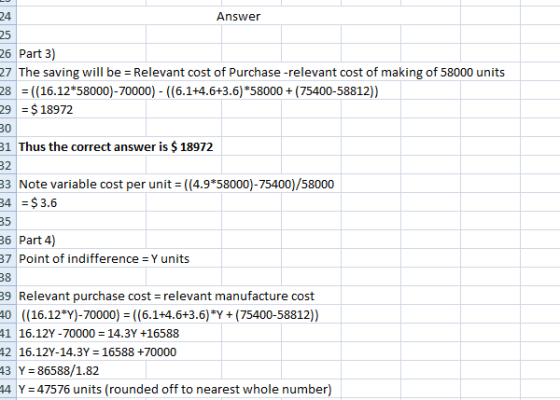Image resolution: width=560 pixels, height=400 pixels.
Task: Click the cell with '((16.12*58000)-70000)' calculation
Action: 199,91
